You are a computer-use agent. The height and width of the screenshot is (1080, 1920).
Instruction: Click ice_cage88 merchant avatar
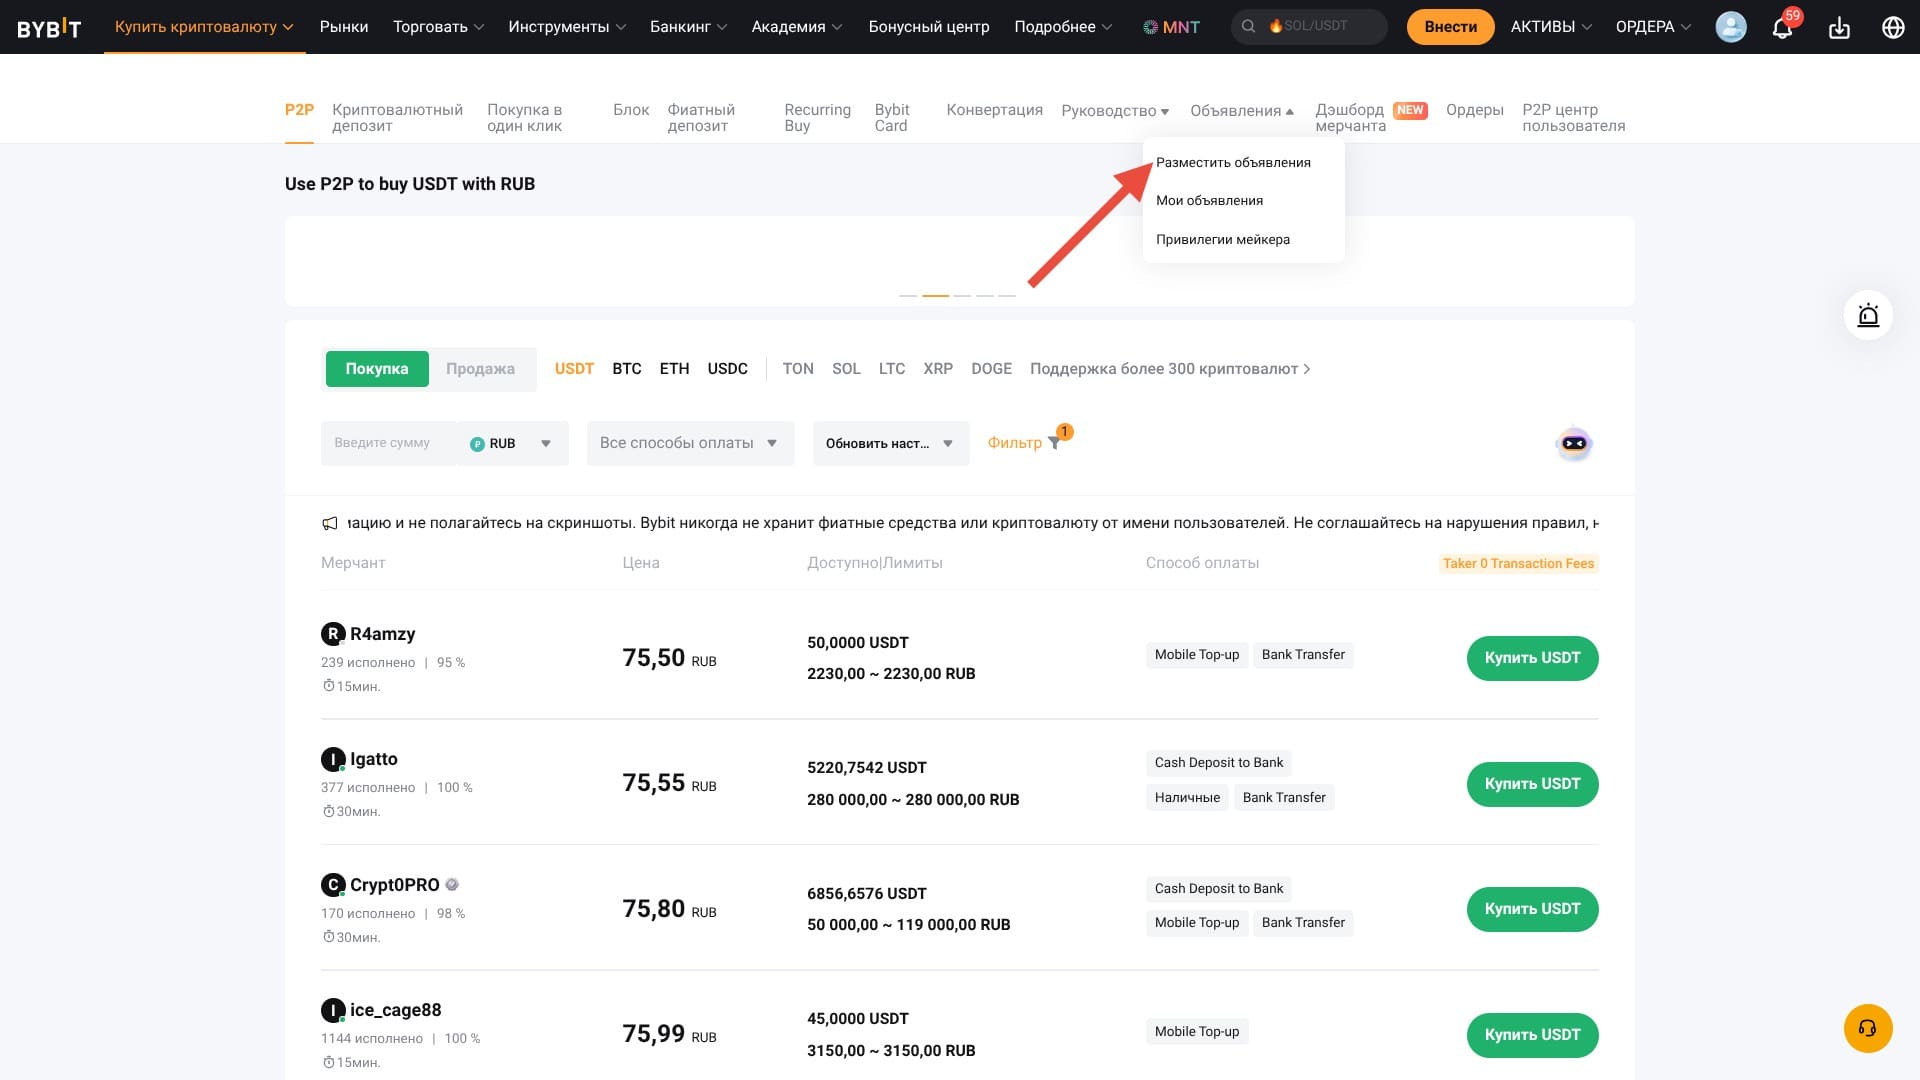pyautogui.click(x=332, y=1010)
